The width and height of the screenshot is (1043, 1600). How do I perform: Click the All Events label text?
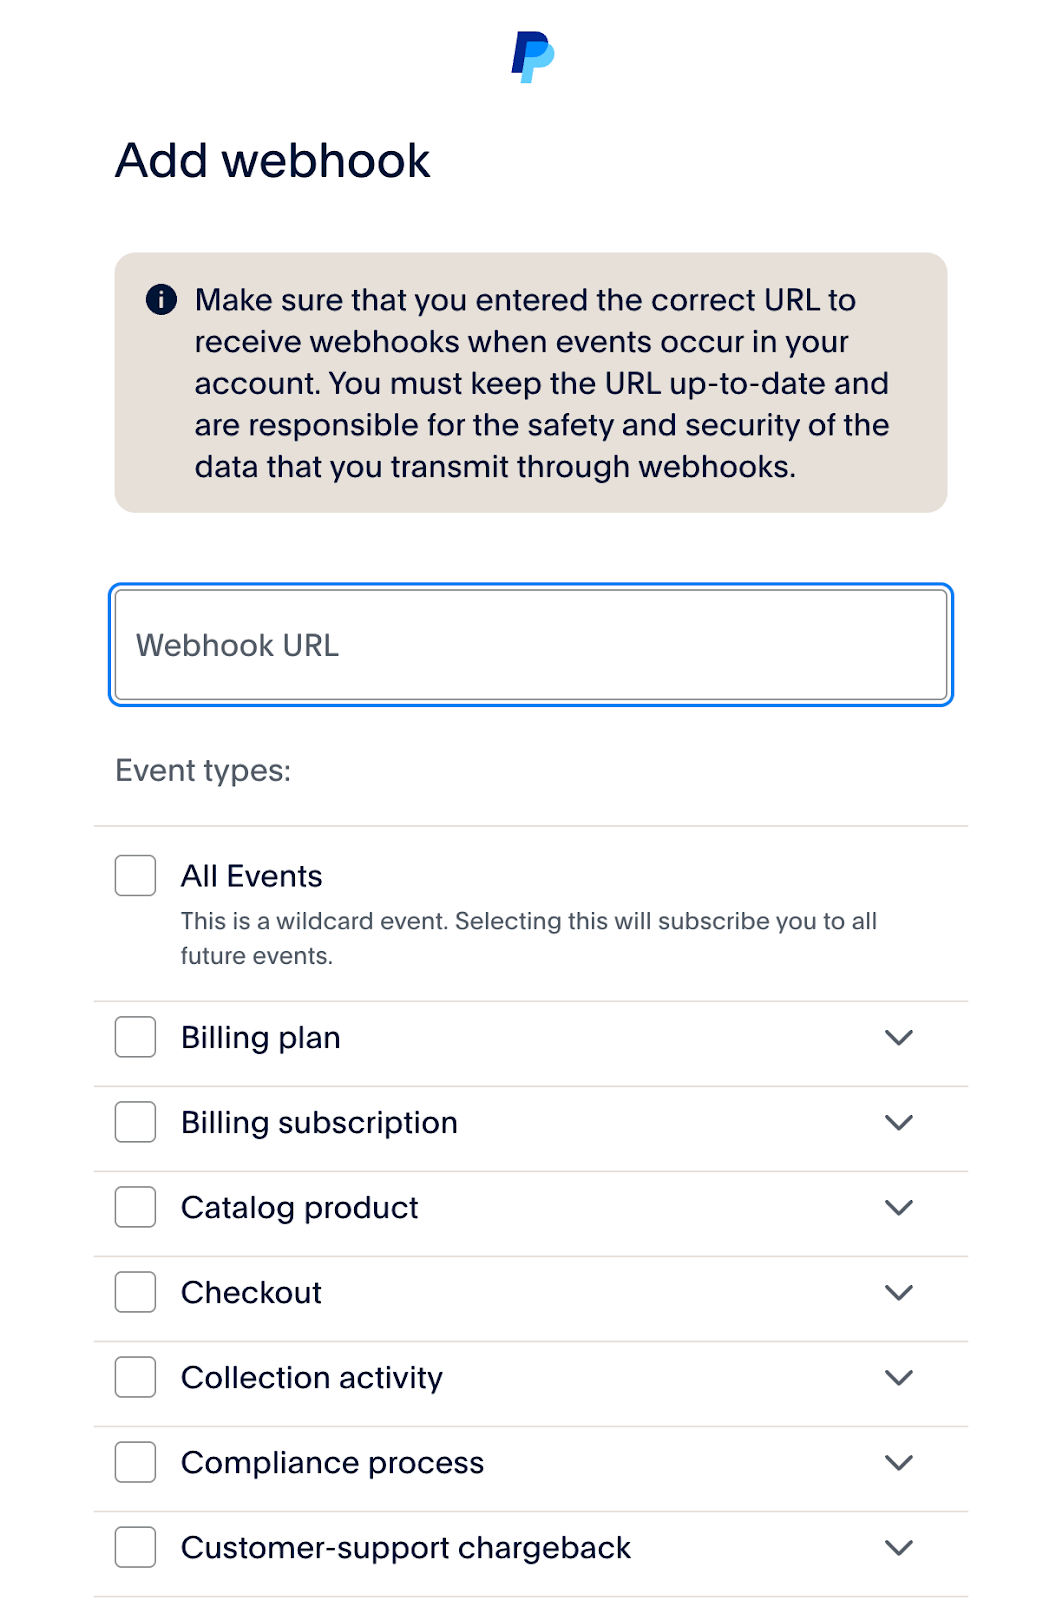click(251, 876)
